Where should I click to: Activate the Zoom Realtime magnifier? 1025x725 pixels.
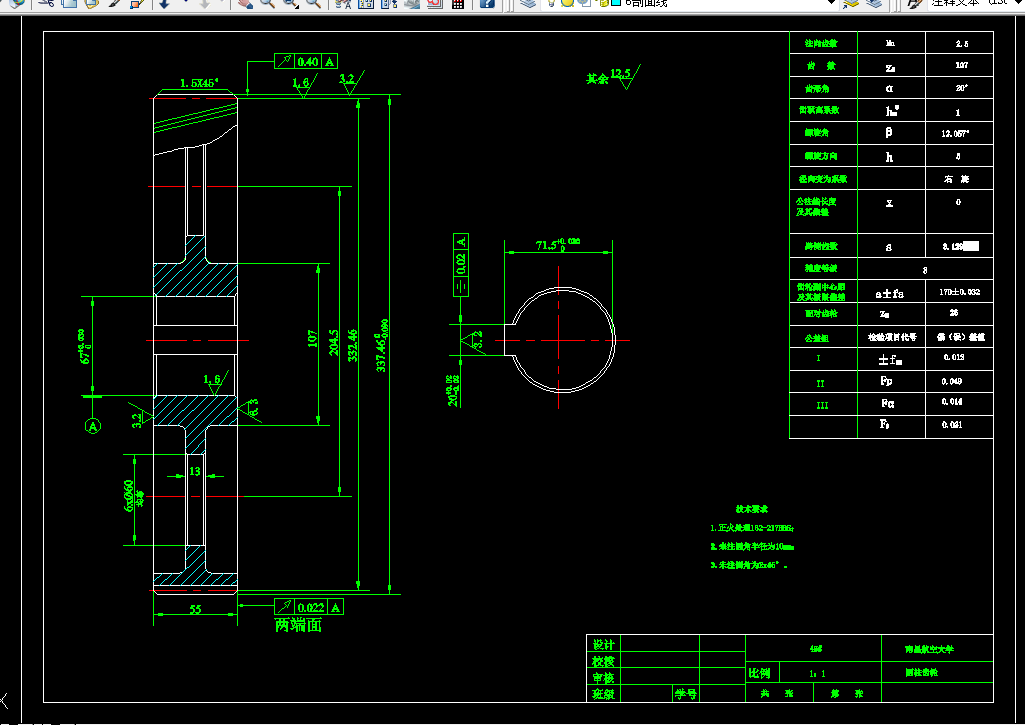click(x=267, y=3)
